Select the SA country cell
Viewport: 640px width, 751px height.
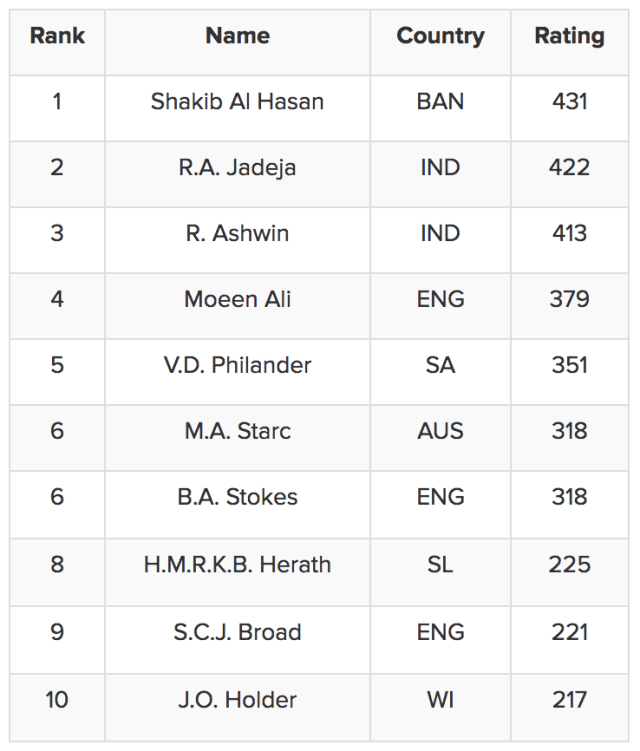[440, 366]
